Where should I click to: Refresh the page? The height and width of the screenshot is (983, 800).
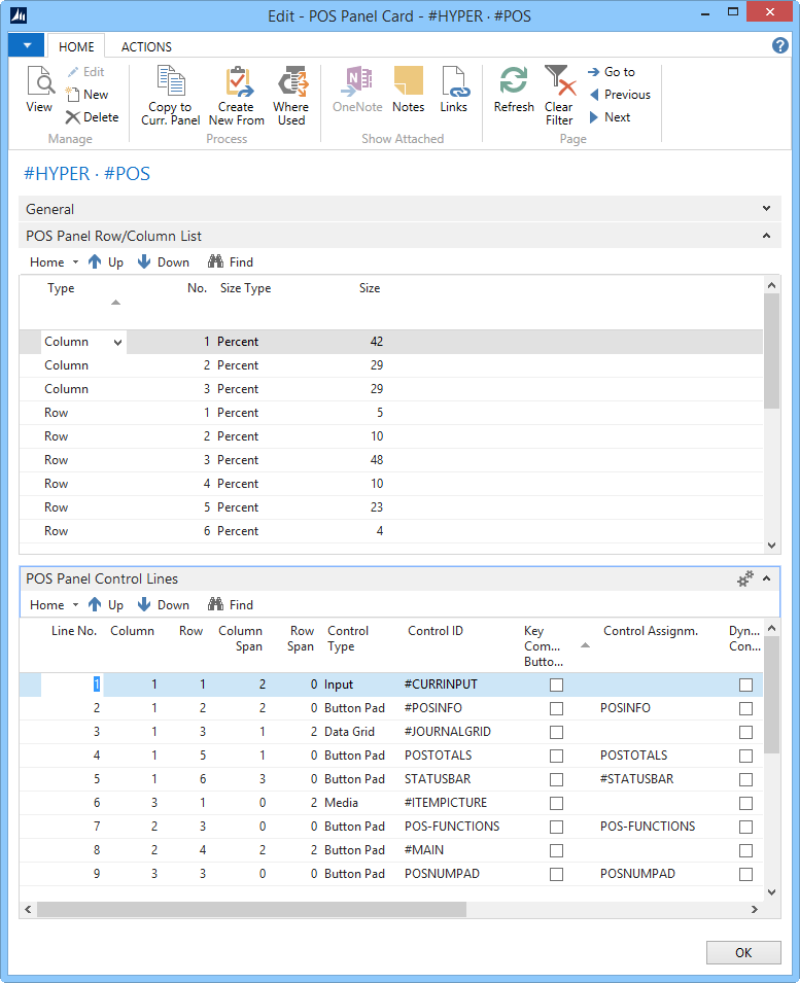[513, 90]
